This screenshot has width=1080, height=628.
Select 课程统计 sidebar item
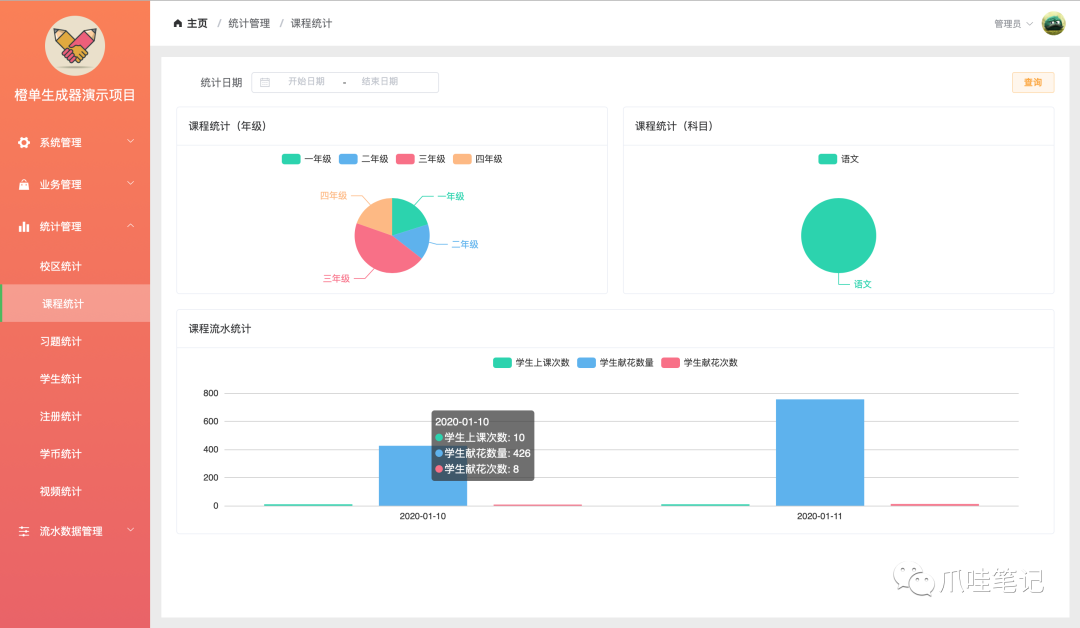(x=75, y=304)
